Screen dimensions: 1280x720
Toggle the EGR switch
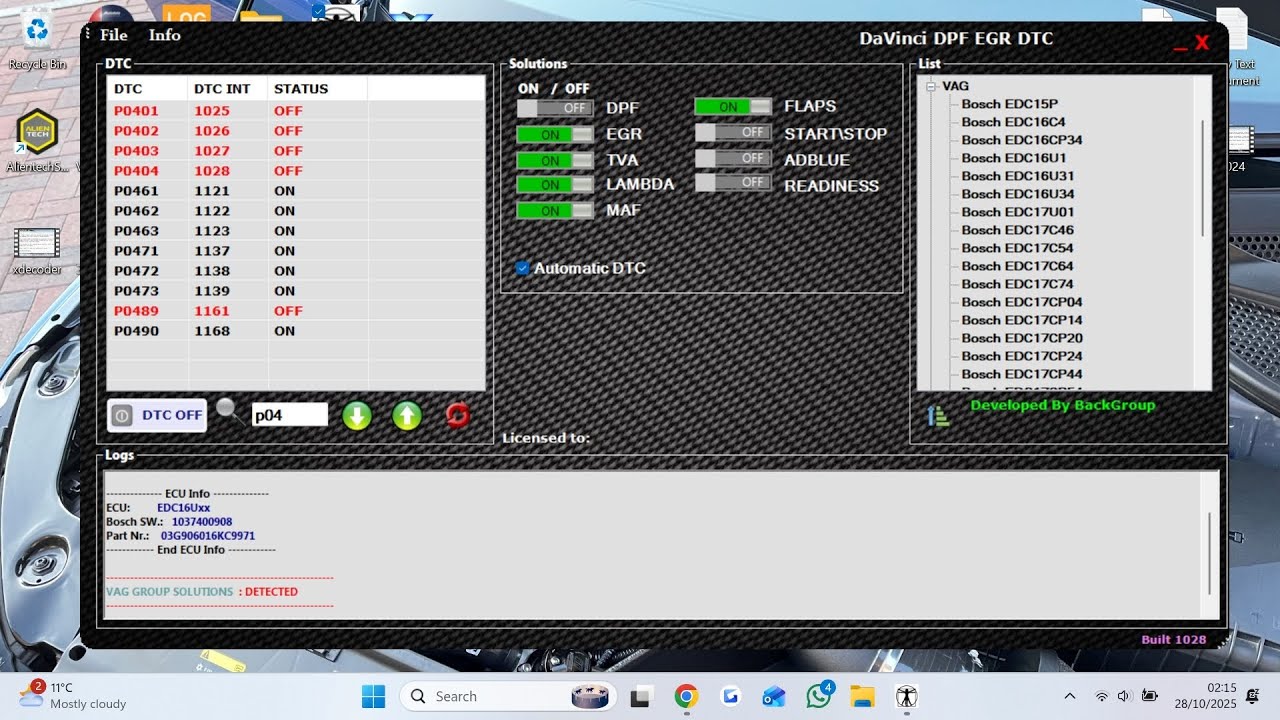coord(555,134)
